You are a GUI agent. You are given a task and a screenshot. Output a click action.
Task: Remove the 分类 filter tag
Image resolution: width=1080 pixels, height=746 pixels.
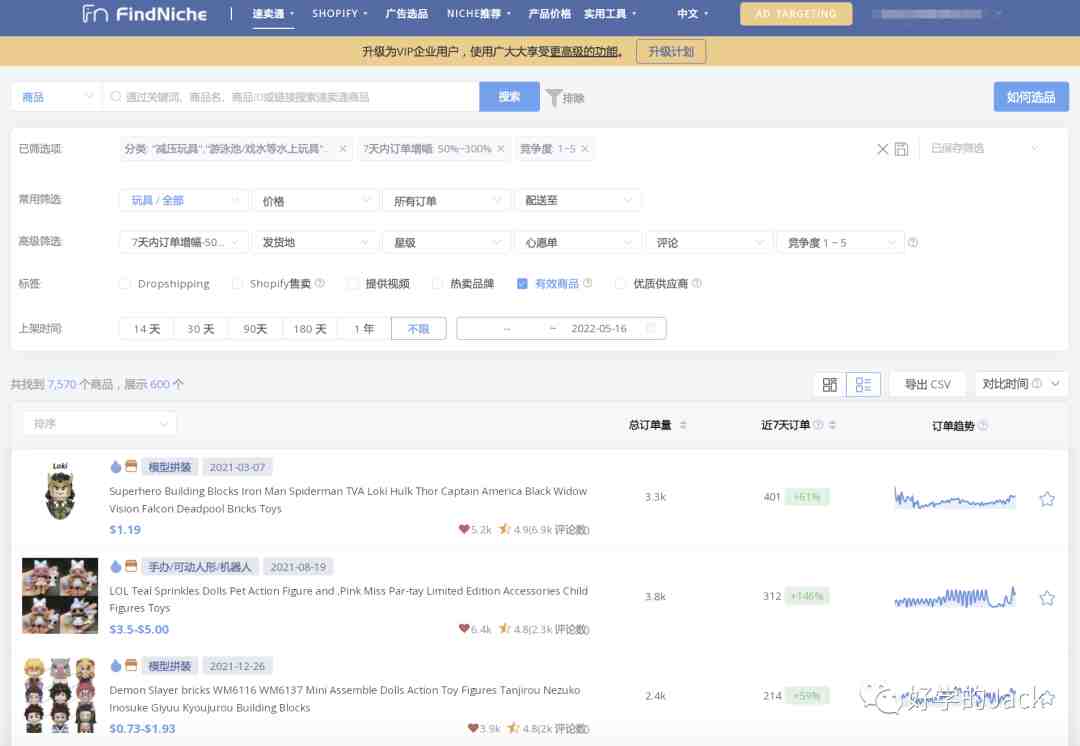point(342,149)
